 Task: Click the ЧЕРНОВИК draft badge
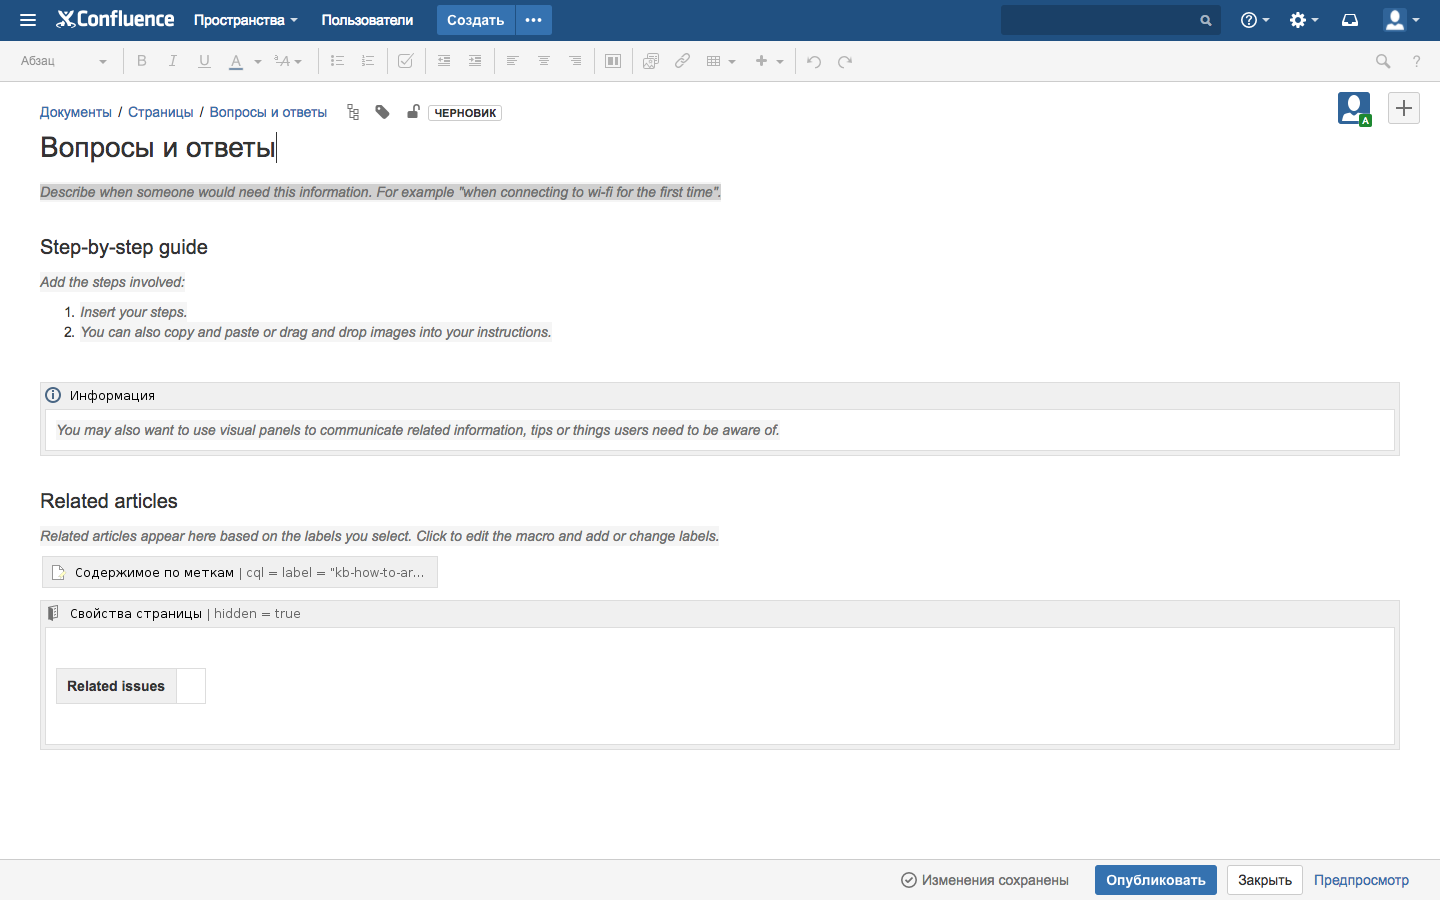[x=465, y=113]
